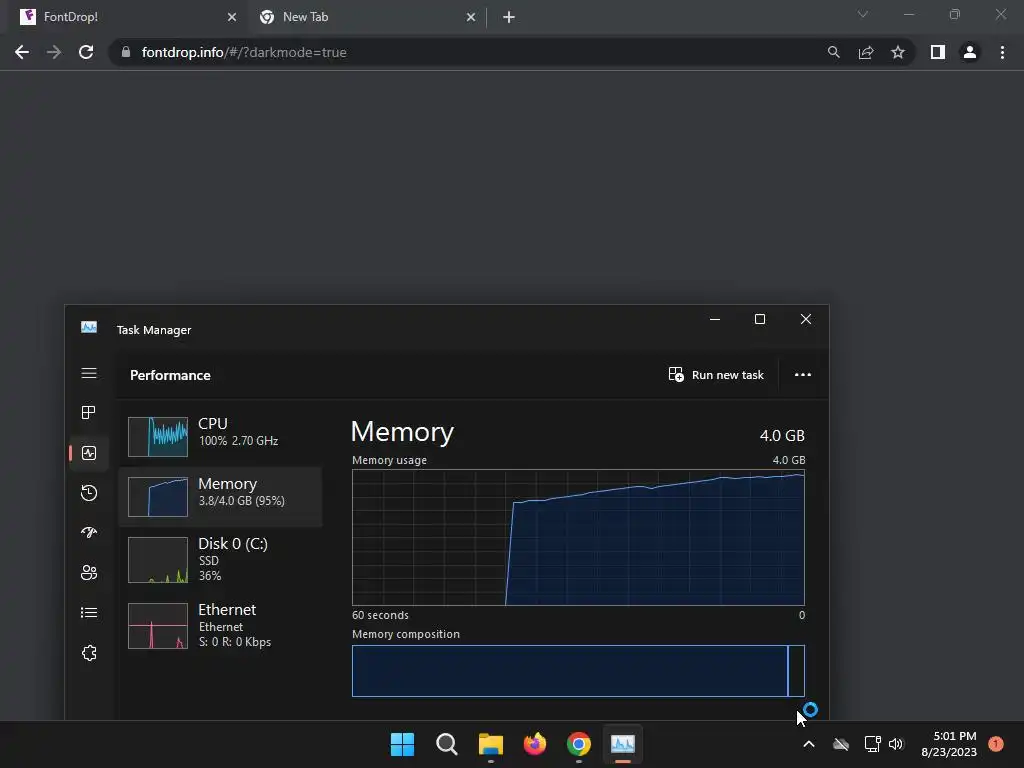Open Details list icon in sidebar
This screenshot has height=768, width=1024.
tap(89, 613)
